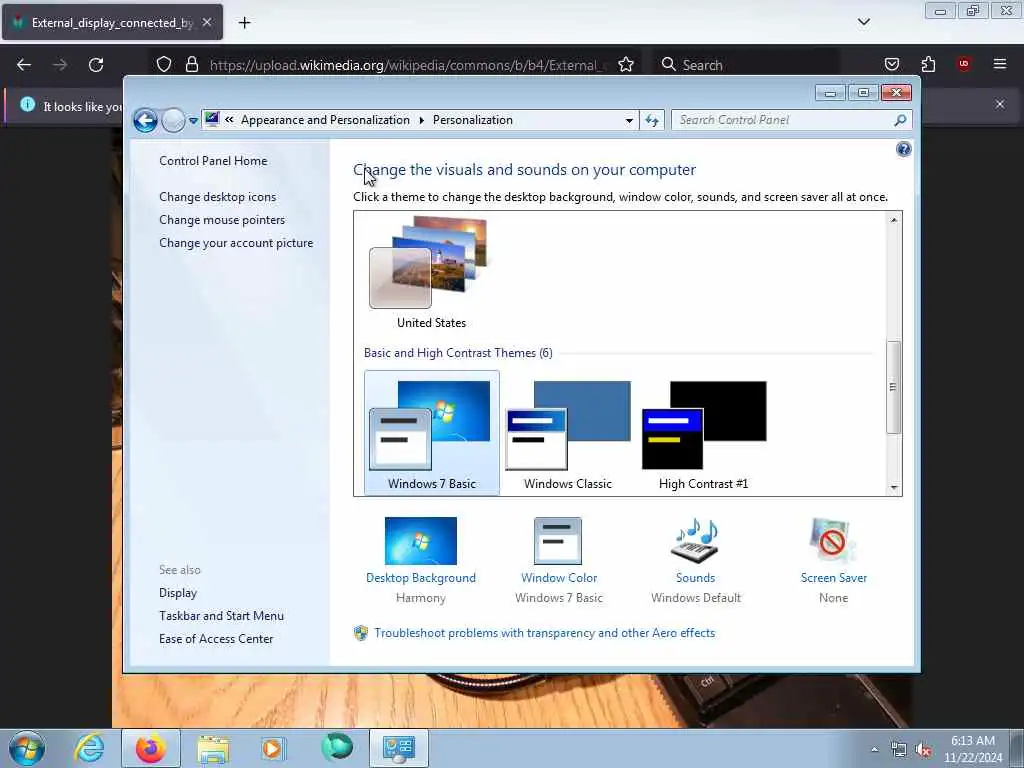Click the info icon in notification bar
Image resolution: width=1024 pixels, height=768 pixels.
coord(27,104)
